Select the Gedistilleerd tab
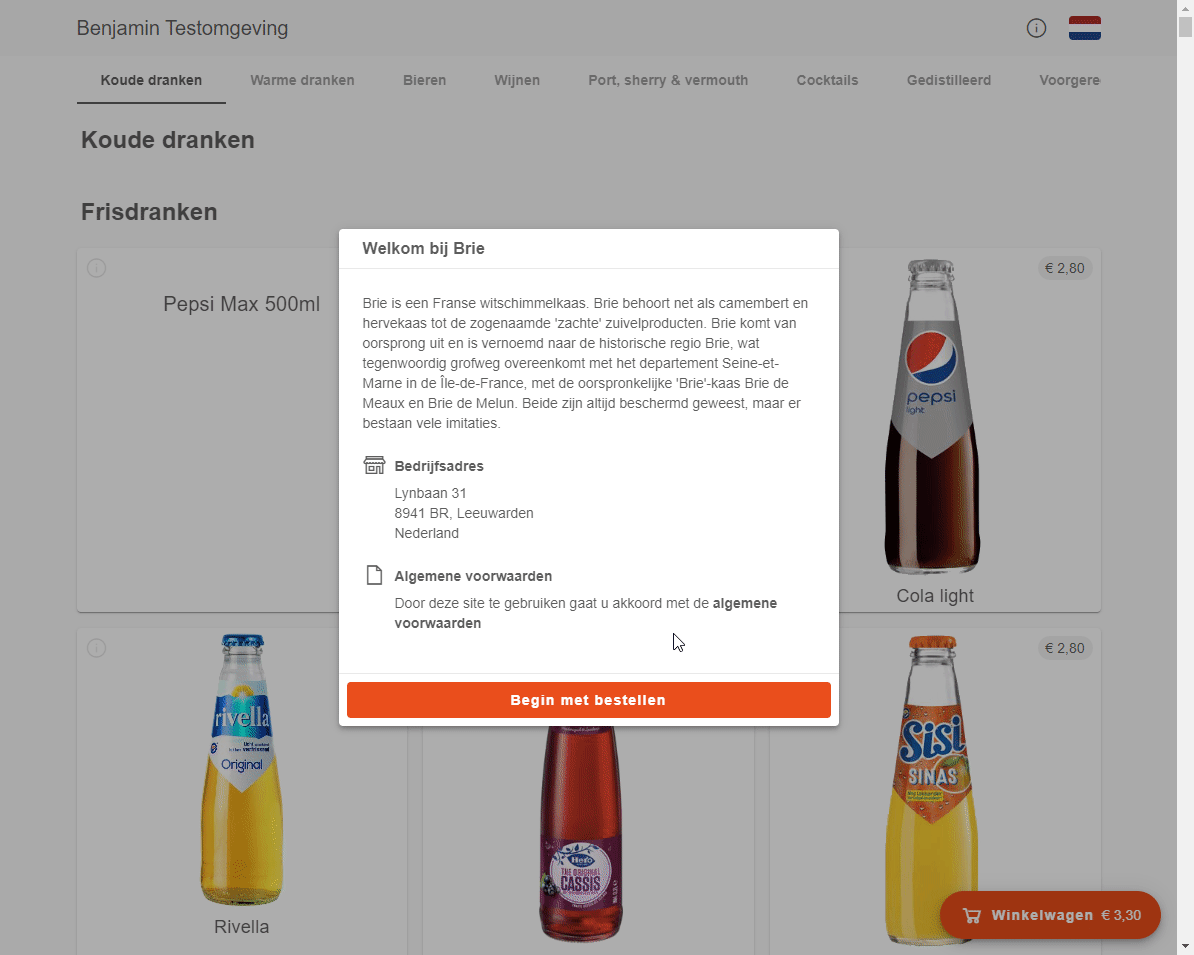The width and height of the screenshot is (1194, 955). click(949, 80)
